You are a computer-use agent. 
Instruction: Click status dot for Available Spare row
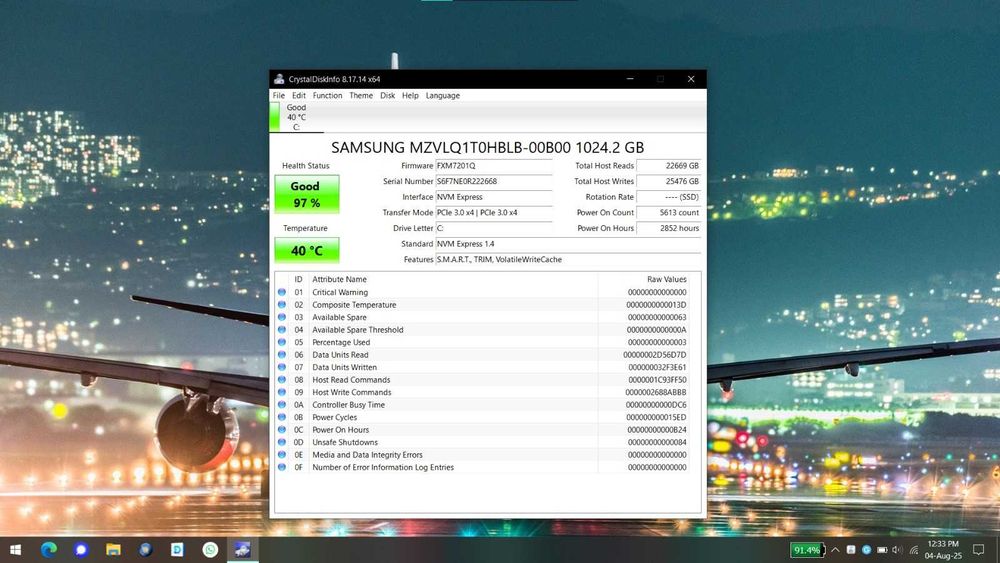pyautogui.click(x=282, y=317)
